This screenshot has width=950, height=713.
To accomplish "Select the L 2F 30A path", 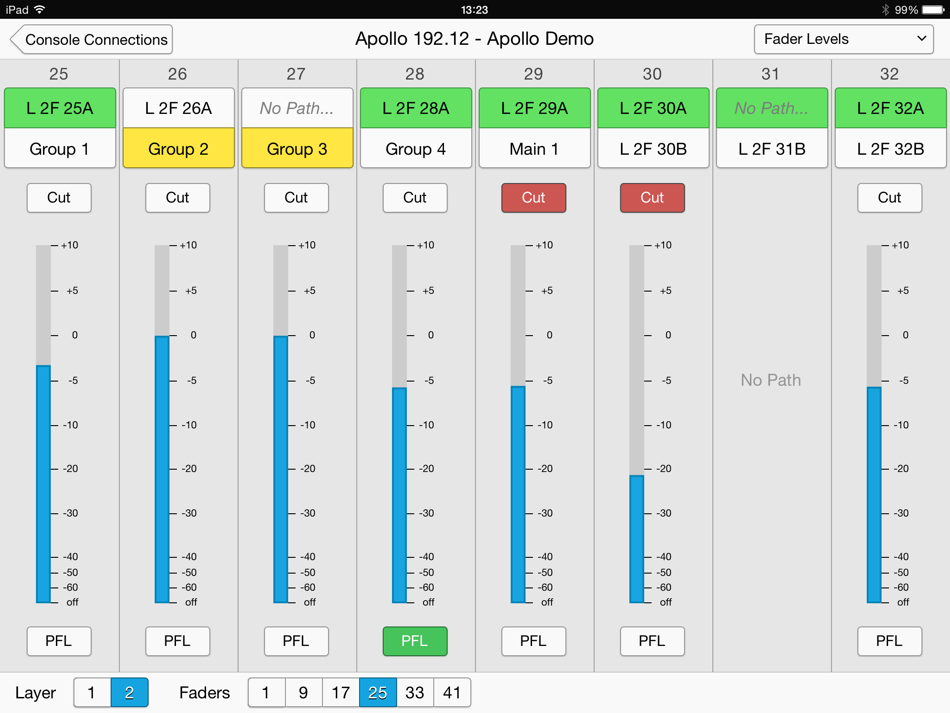I will coord(653,108).
